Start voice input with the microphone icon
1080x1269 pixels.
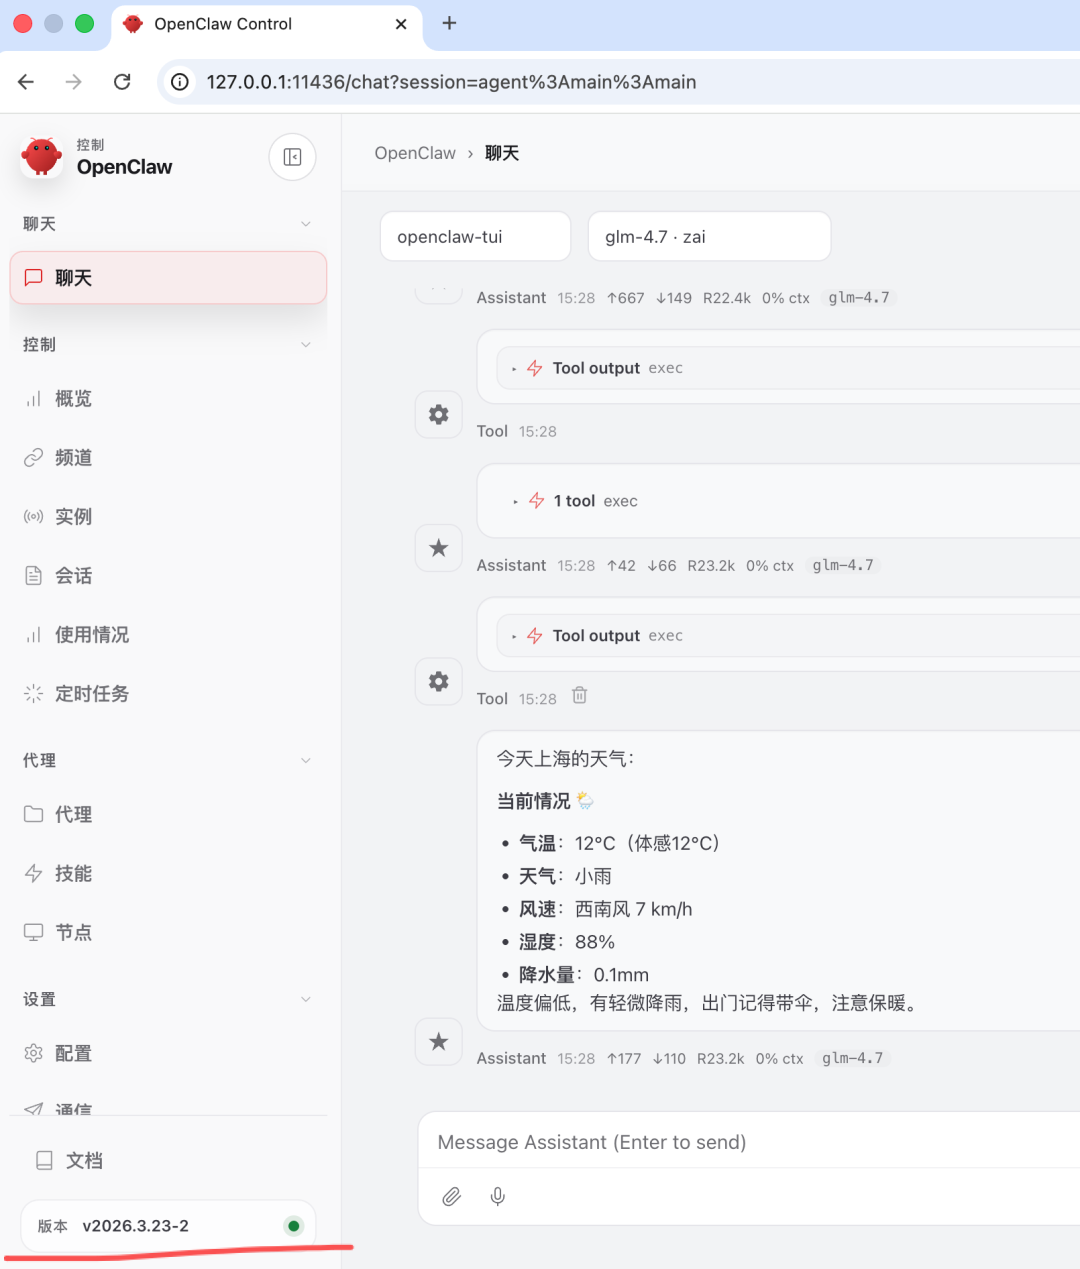(x=498, y=1197)
